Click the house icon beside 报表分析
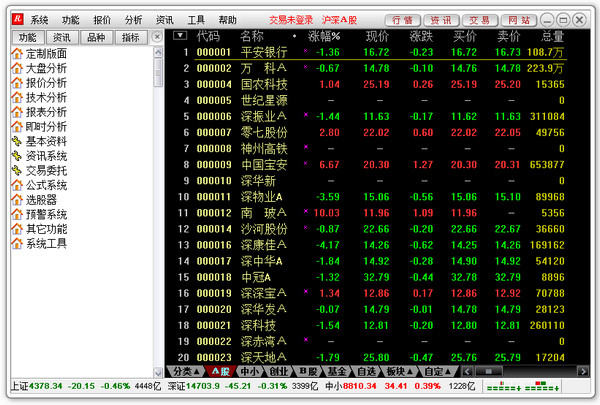 [x=17, y=112]
